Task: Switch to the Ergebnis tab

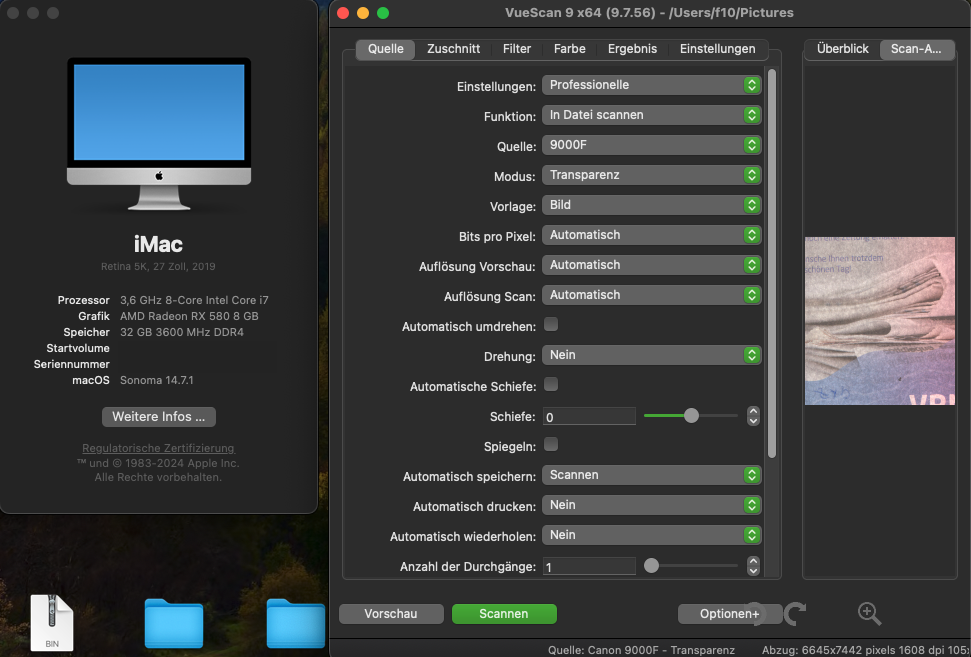Action: pos(632,49)
